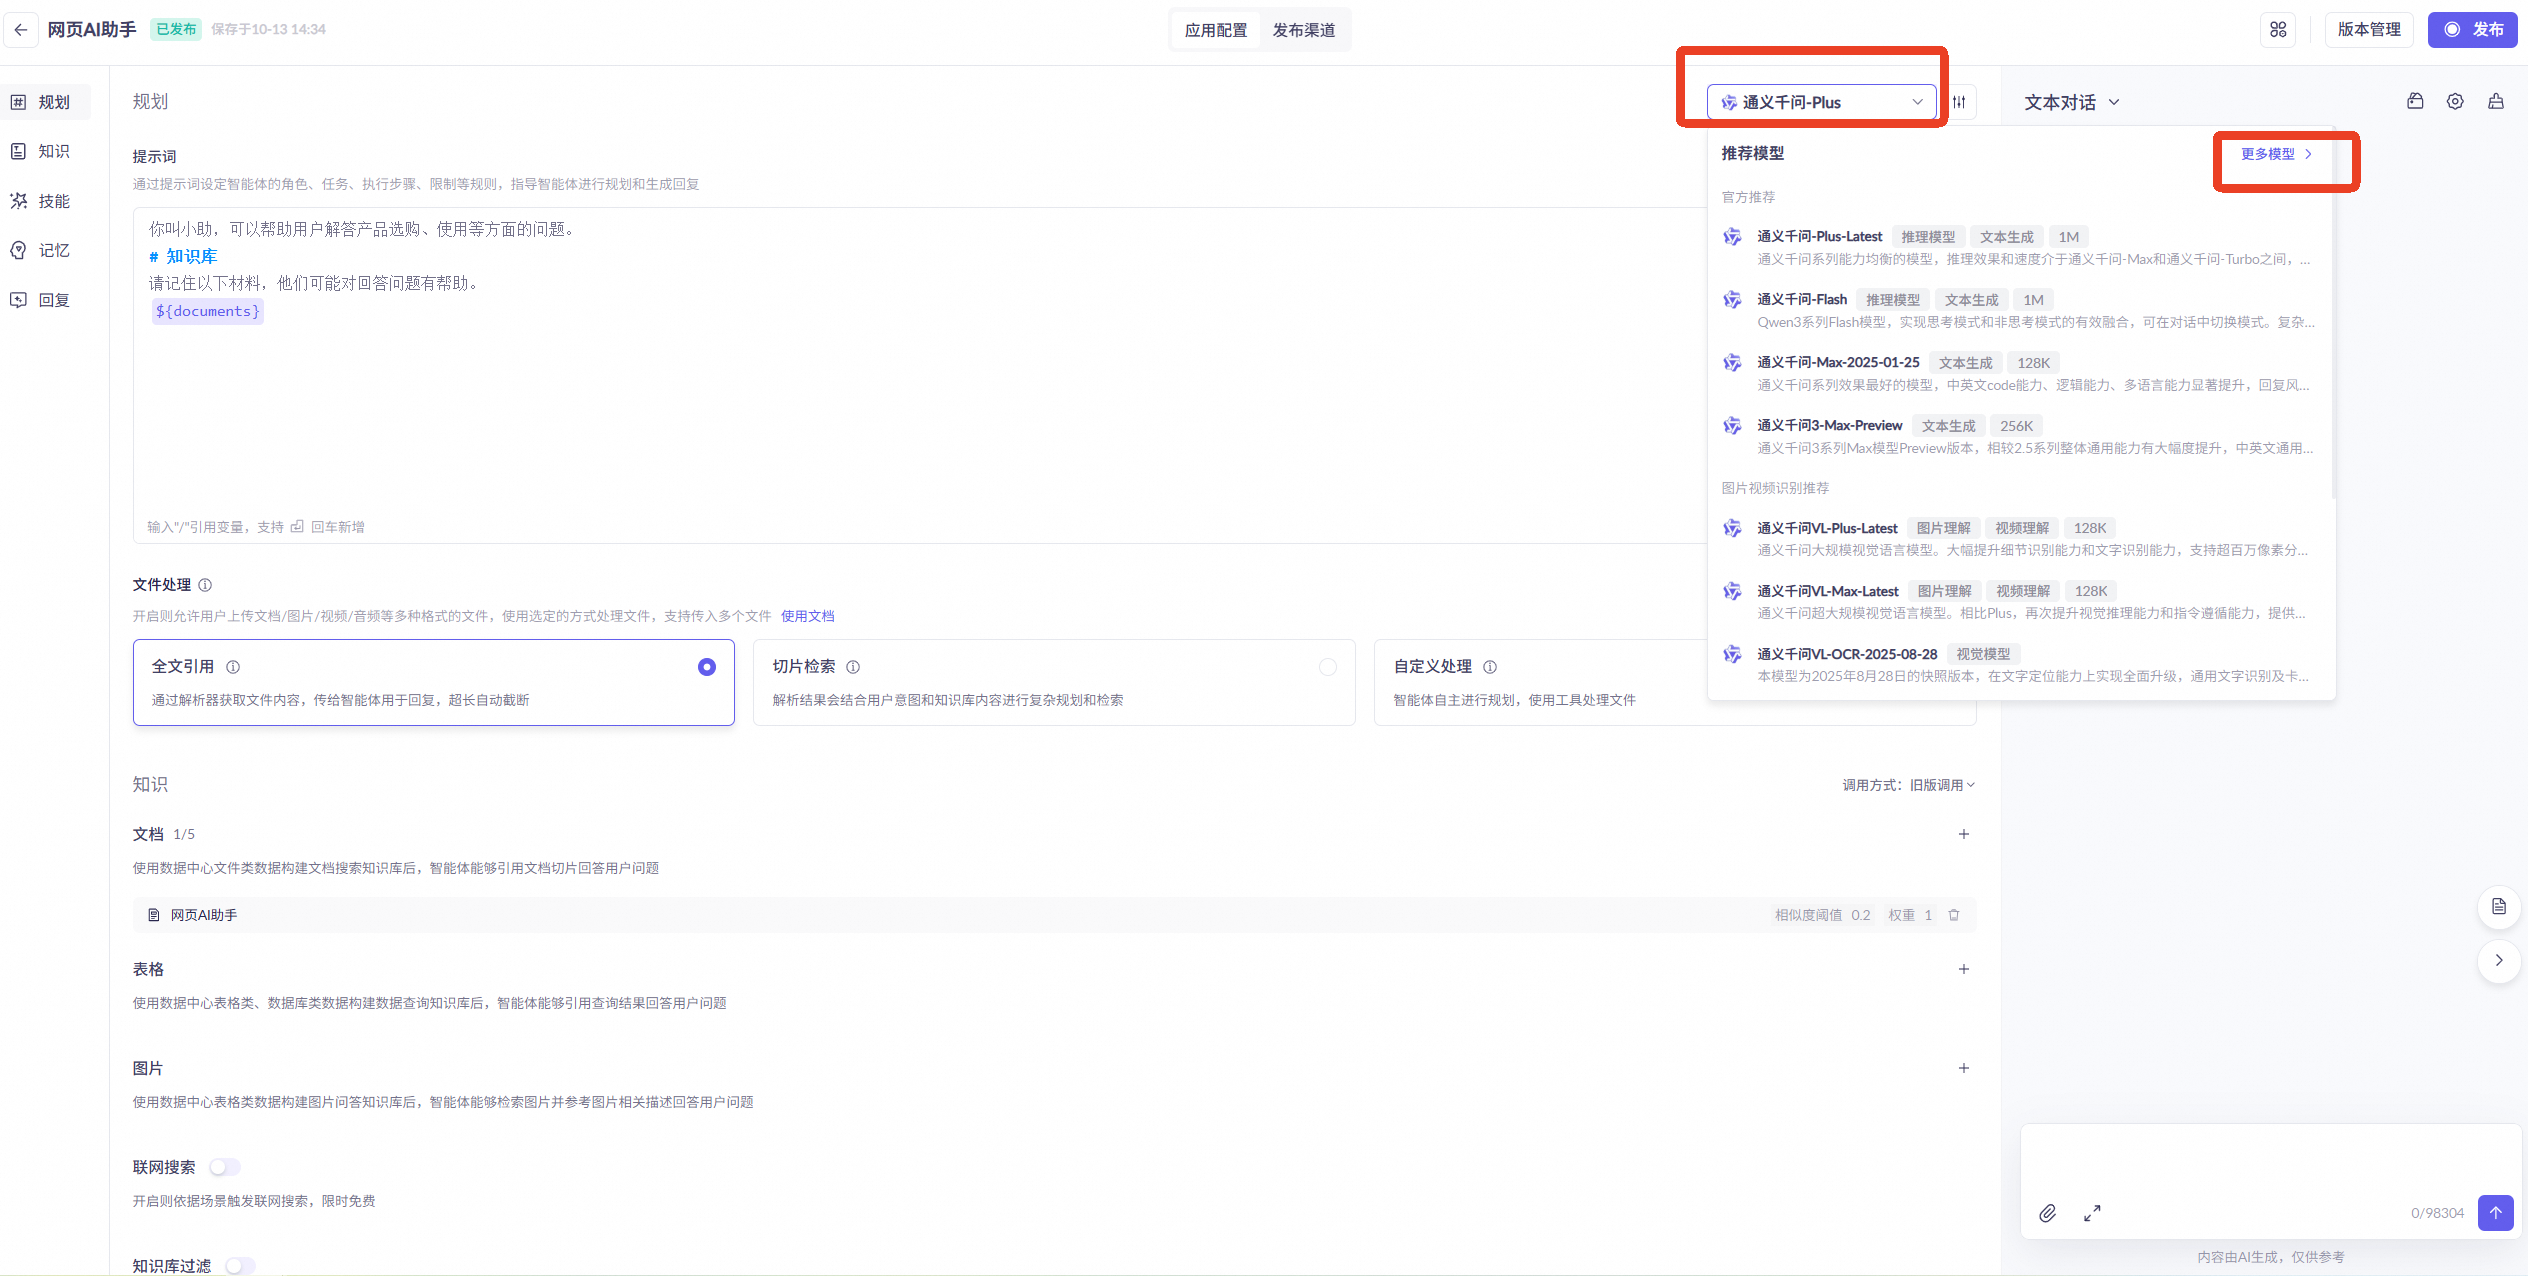Click the 版本管理 button
The image size is (2528, 1276).
click(x=2368, y=30)
